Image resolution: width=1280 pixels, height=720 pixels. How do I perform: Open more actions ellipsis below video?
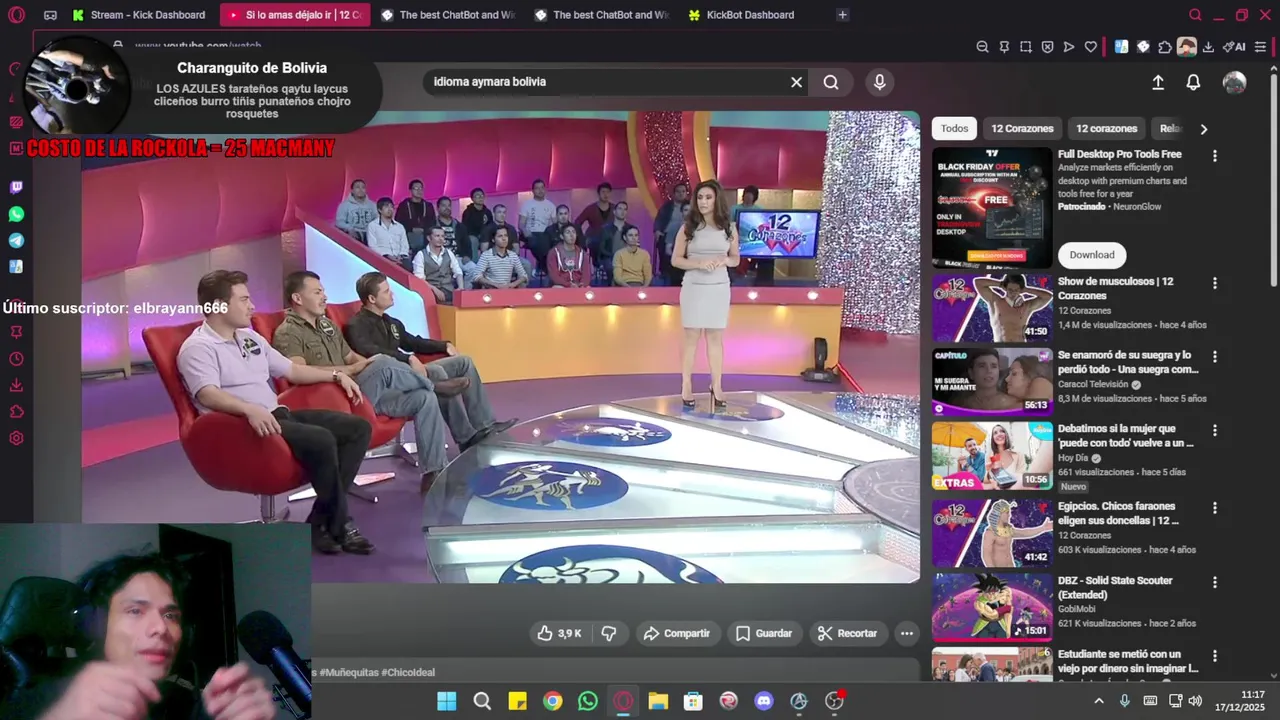[906, 633]
